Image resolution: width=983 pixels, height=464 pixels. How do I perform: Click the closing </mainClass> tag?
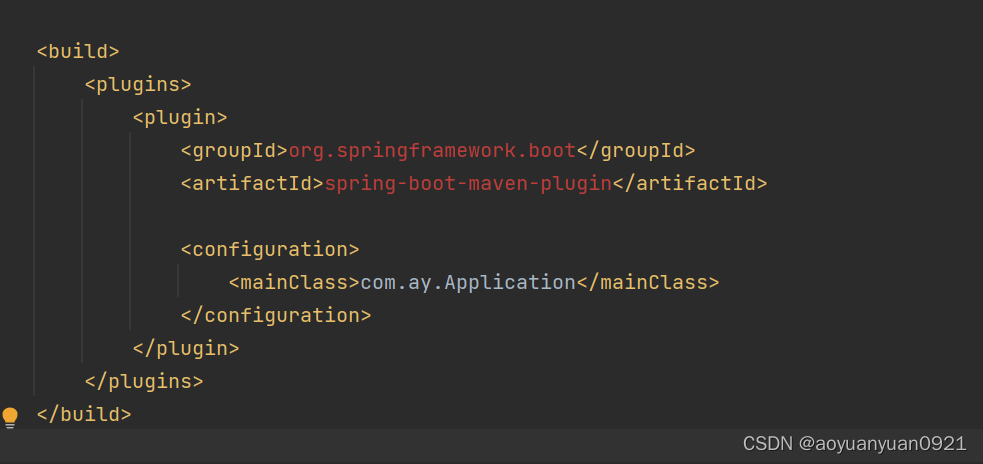pyautogui.click(x=648, y=282)
